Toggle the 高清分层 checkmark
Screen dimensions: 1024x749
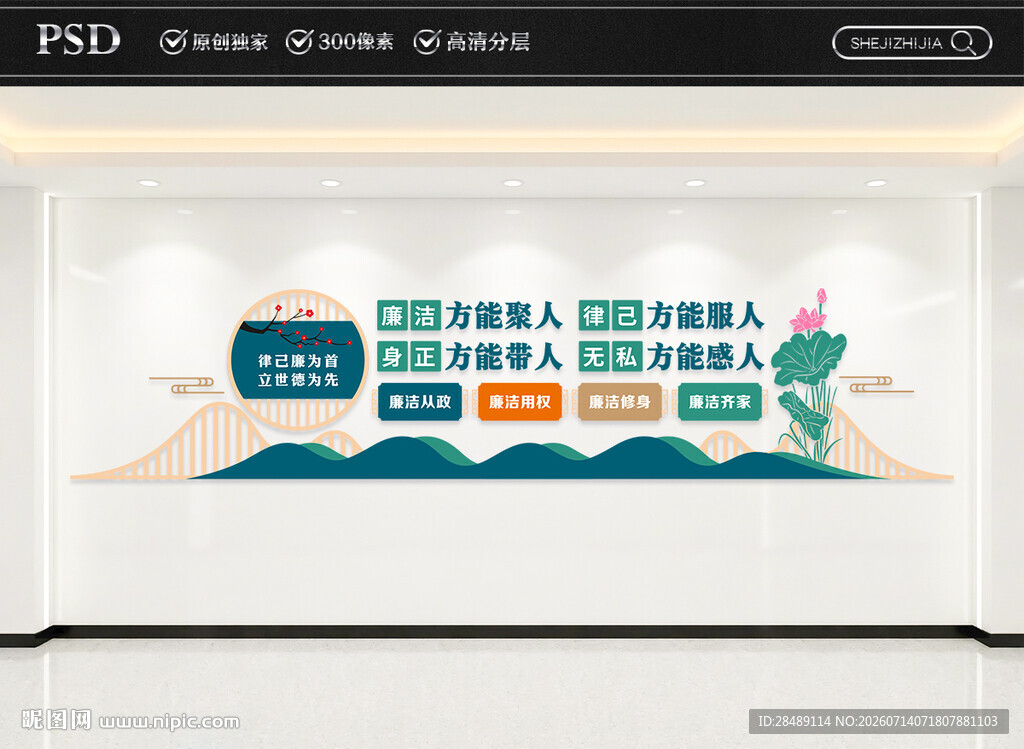426,42
